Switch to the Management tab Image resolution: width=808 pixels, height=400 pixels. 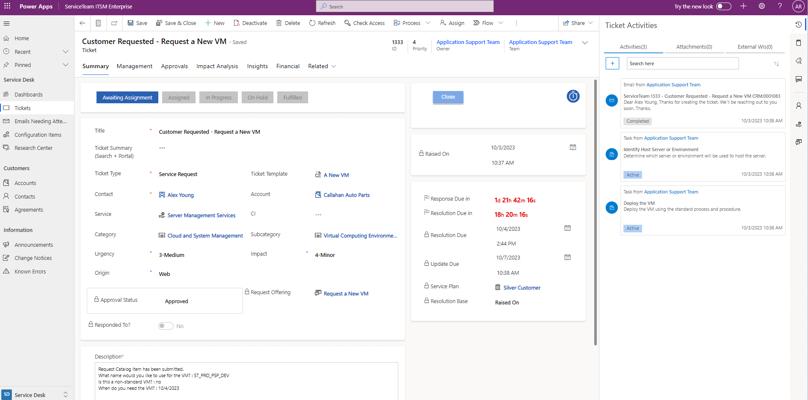pos(134,66)
